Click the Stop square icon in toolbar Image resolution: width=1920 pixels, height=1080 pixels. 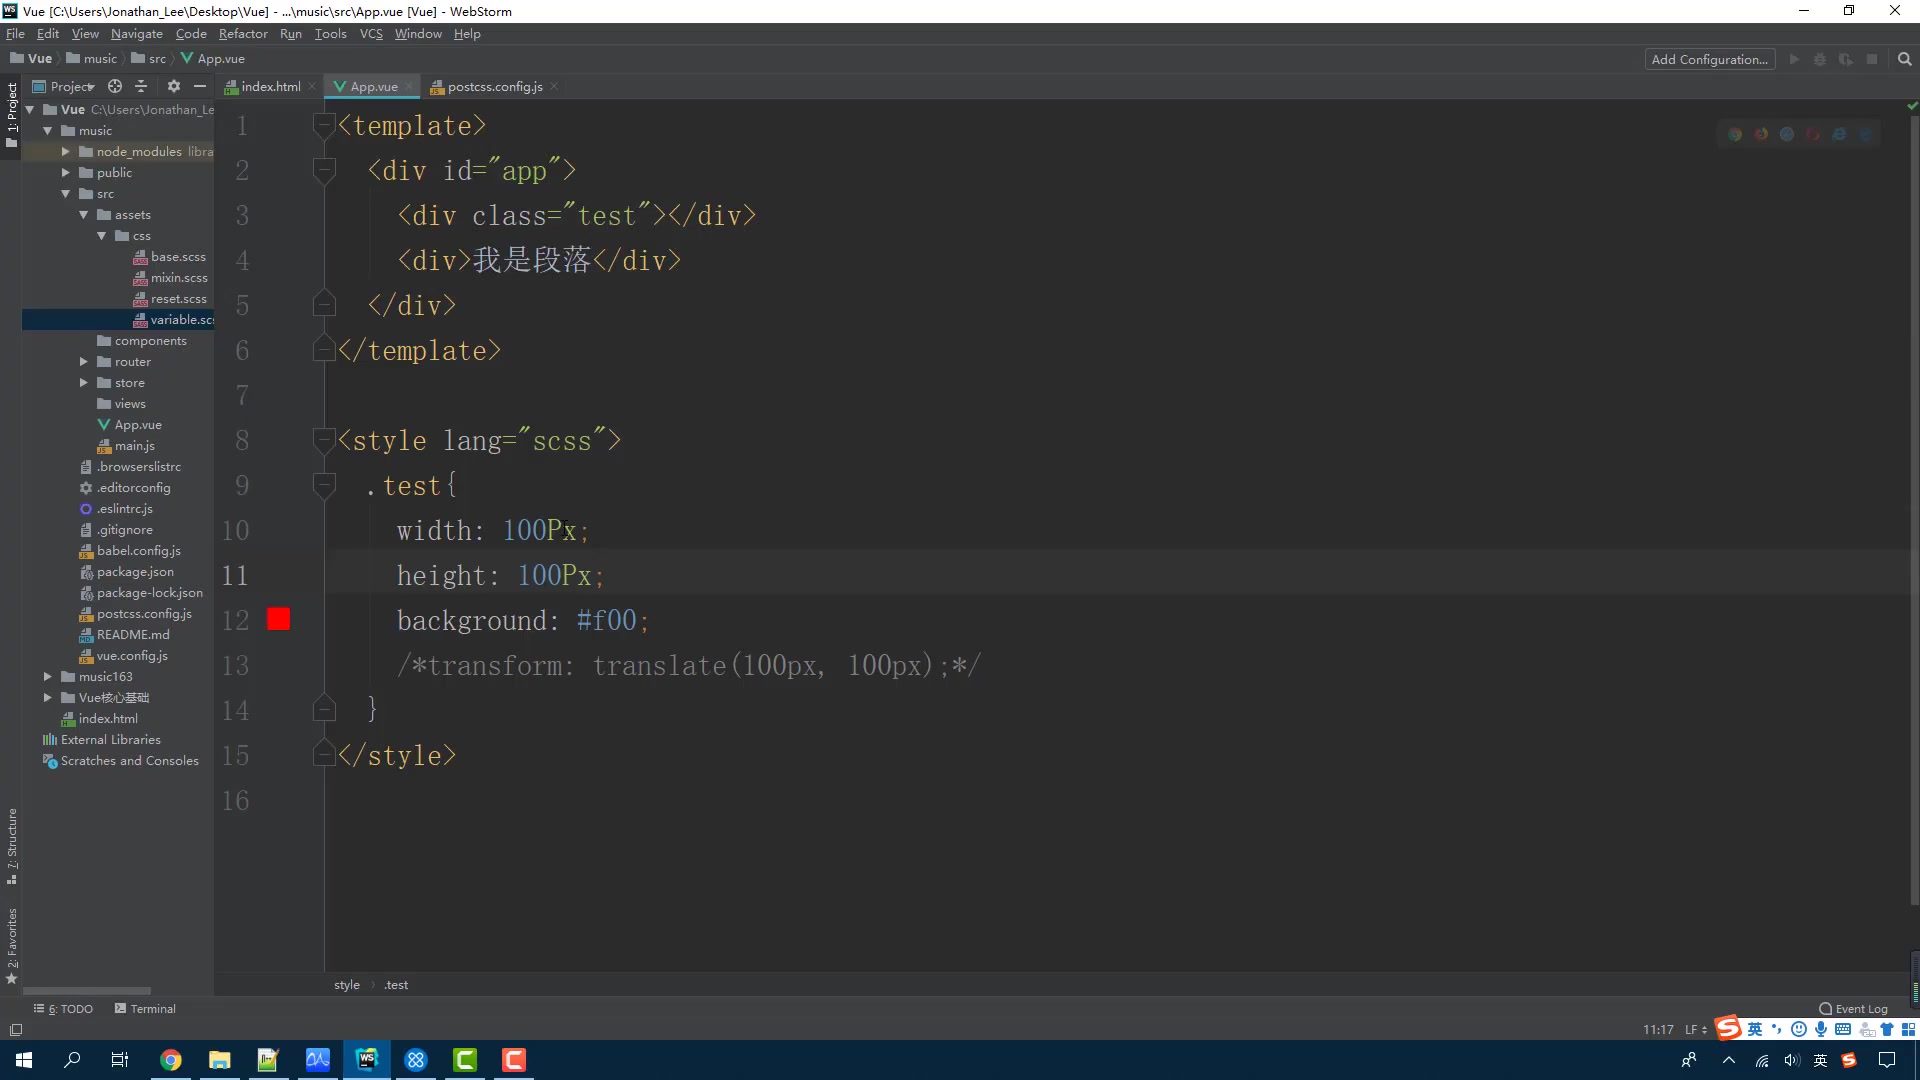1872,59
